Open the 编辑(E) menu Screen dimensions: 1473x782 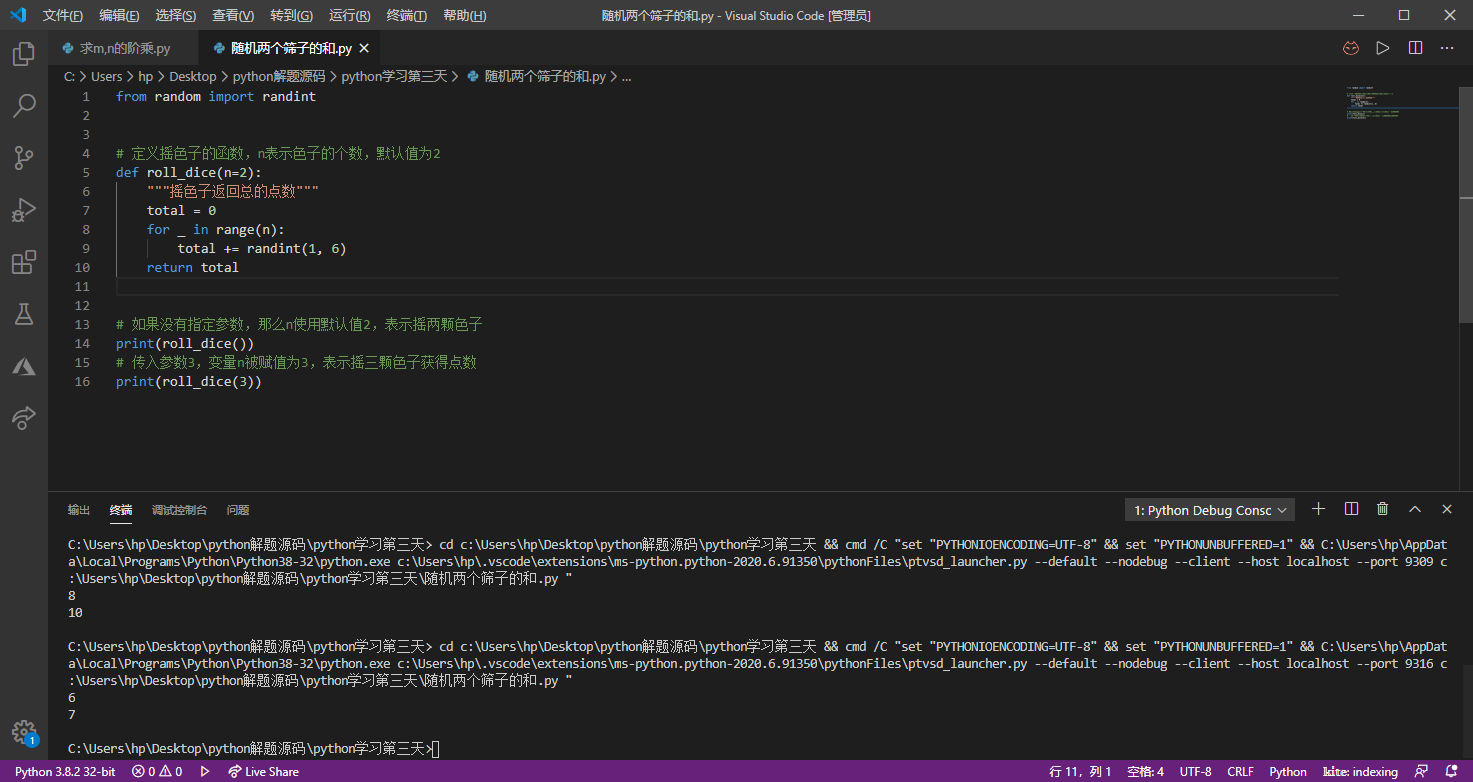pos(119,15)
